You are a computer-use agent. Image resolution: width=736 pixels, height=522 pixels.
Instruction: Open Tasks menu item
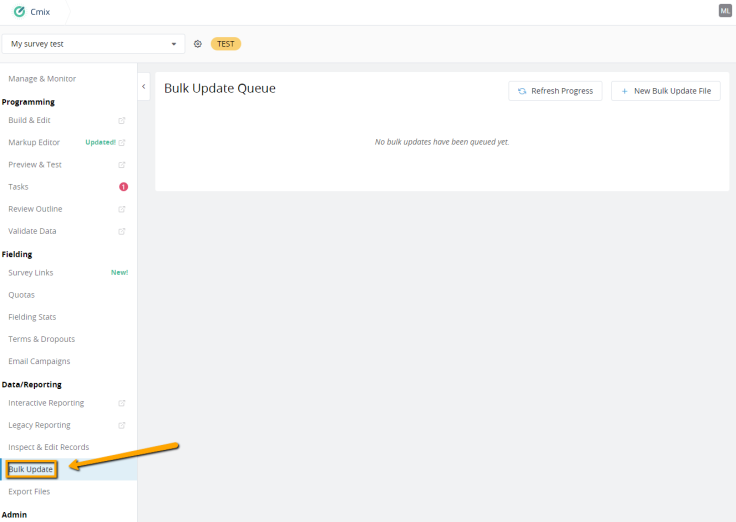18,187
